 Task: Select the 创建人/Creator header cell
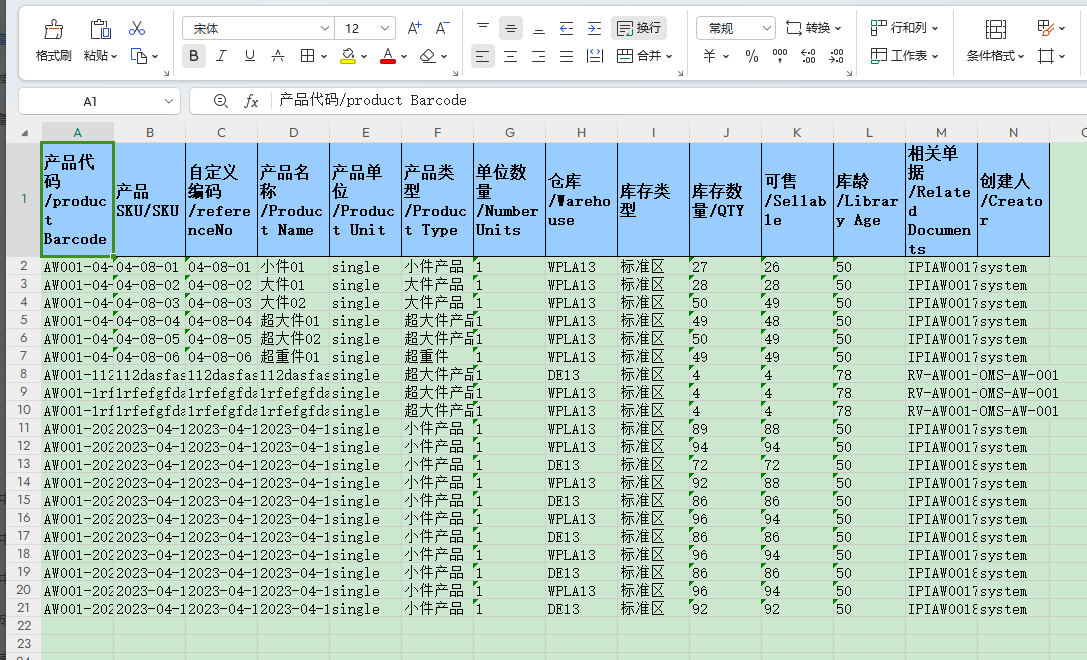[x=1014, y=200]
